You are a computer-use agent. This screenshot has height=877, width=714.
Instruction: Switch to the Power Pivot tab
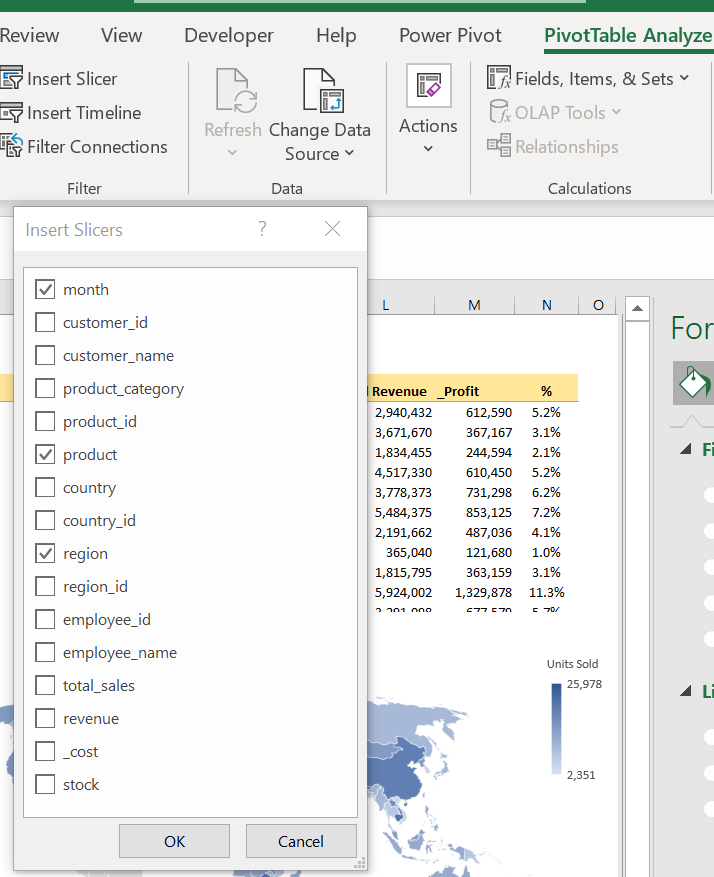pyautogui.click(x=450, y=35)
